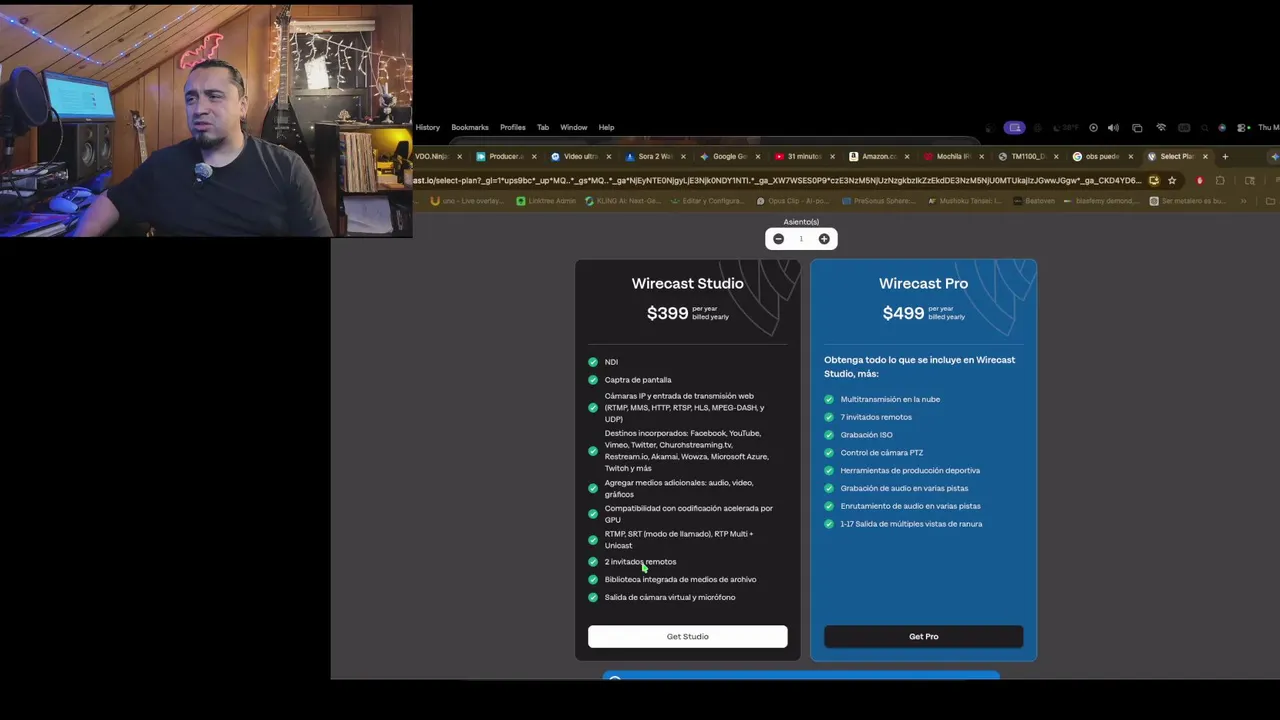Open the PreSonus Sphere bookmark
1280x720 pixels.
878,201
